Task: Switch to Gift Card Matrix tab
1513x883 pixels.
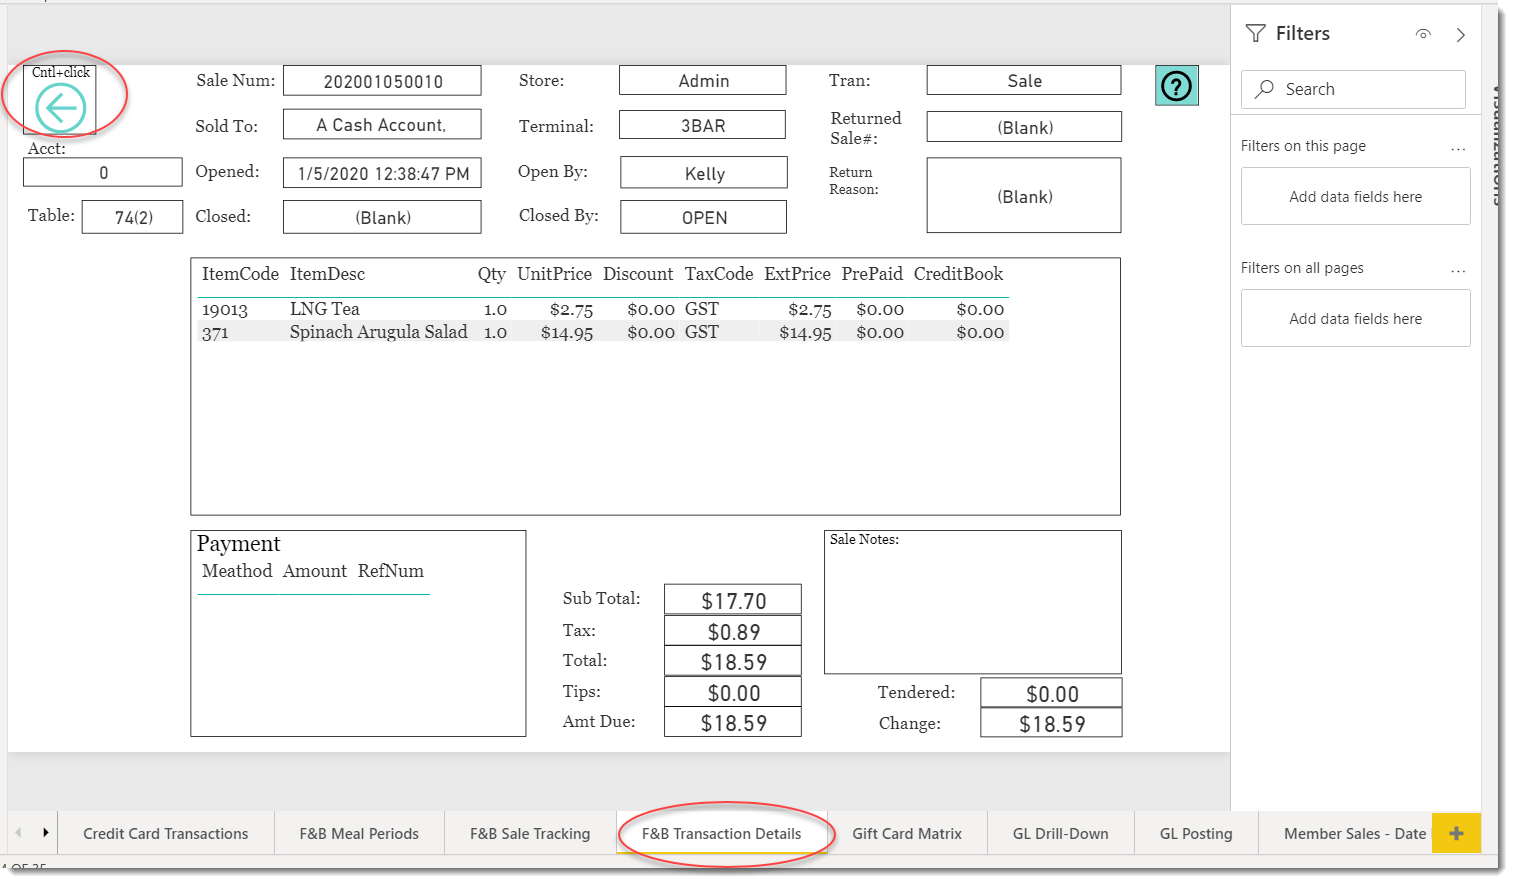Action: [x=907, y=833]
